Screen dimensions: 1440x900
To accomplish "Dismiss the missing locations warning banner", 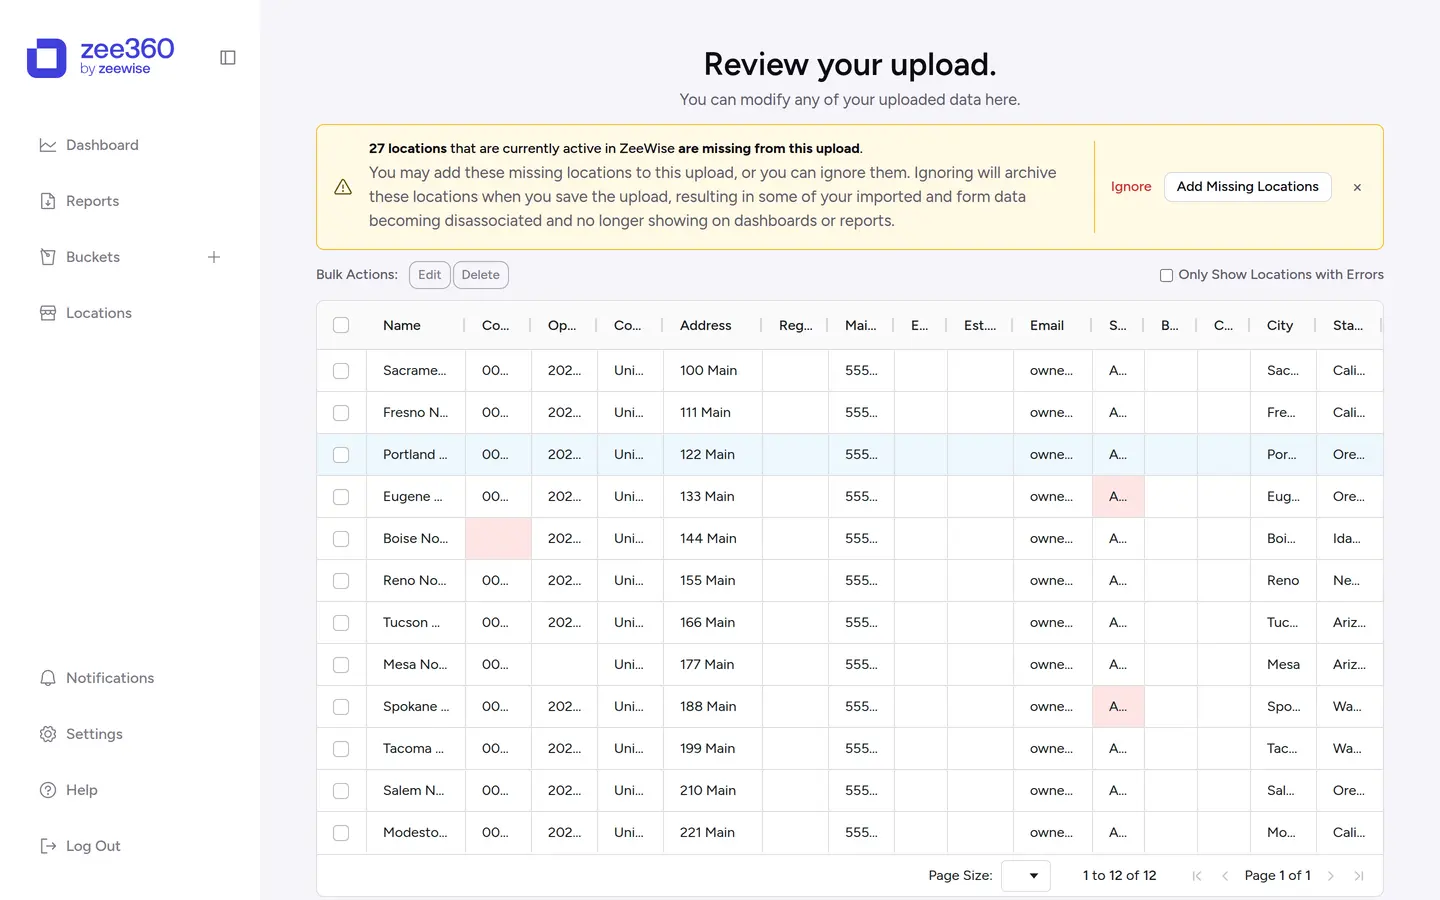I will click(x=1357, y=187).
